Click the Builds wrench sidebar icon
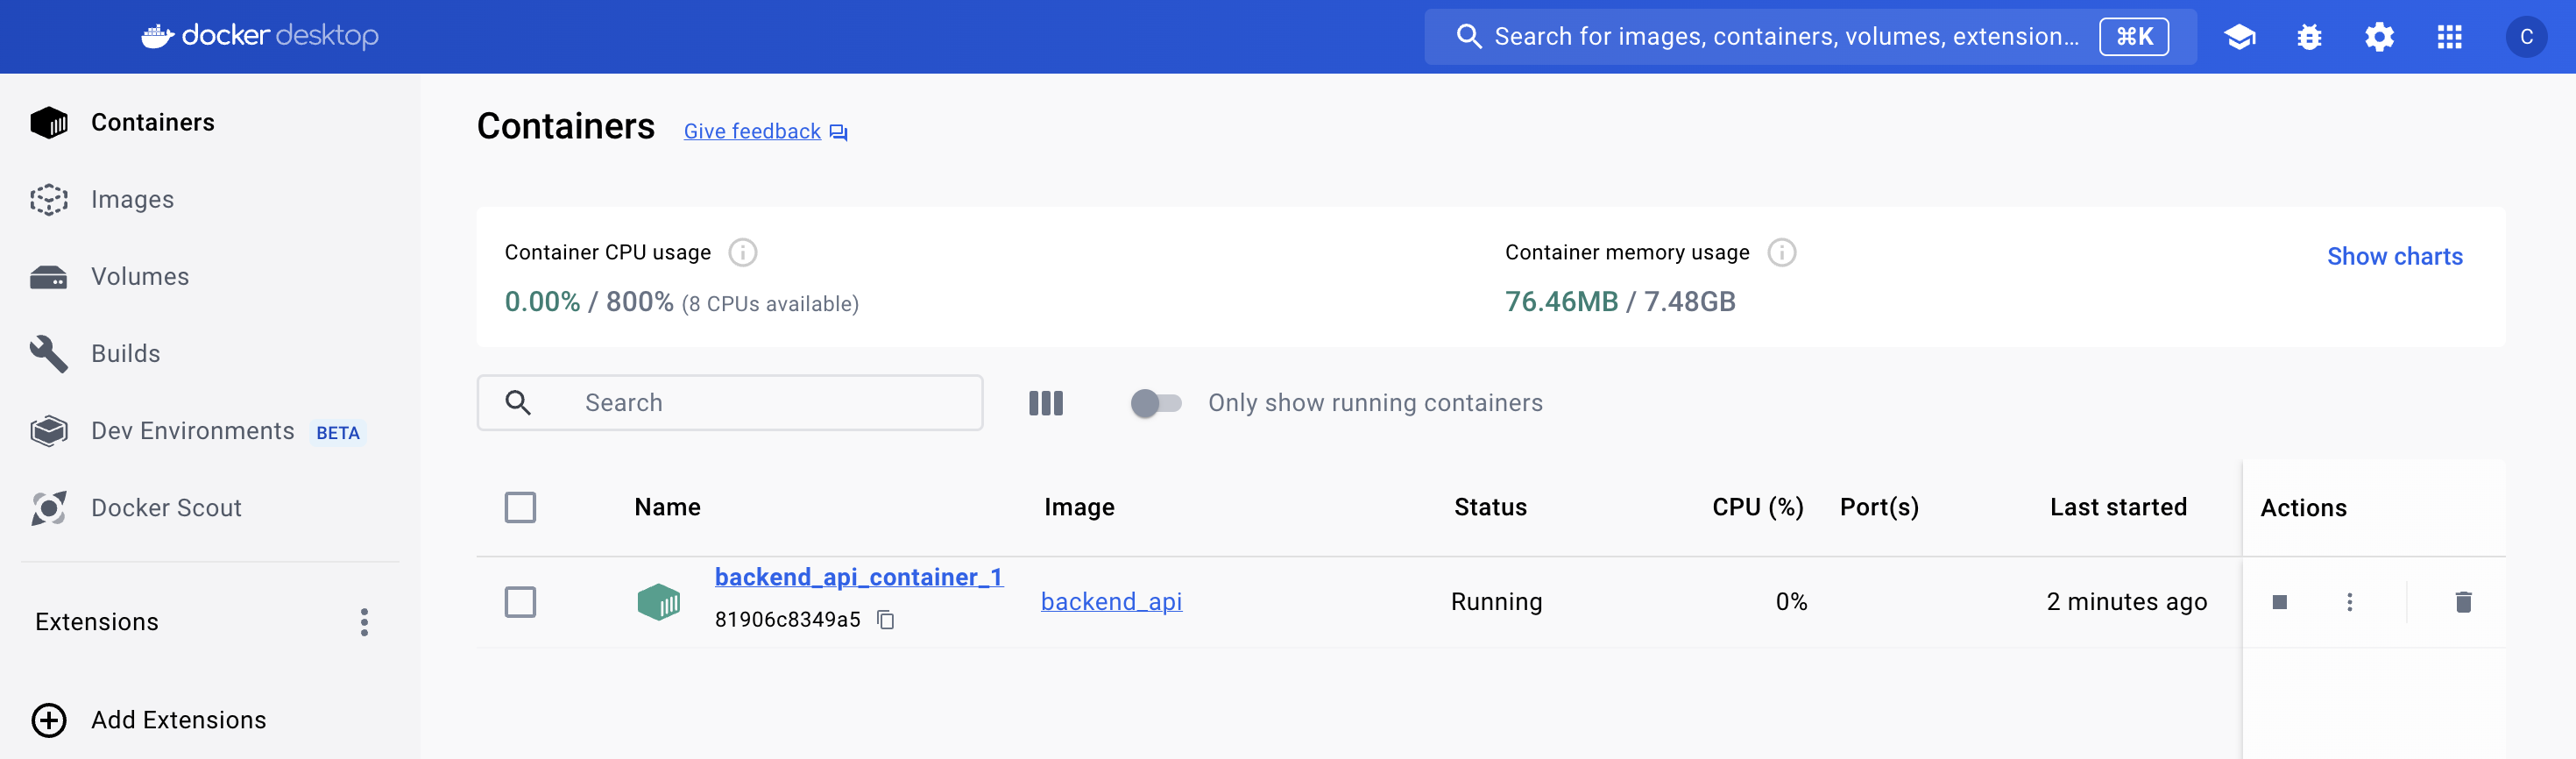 click(x=49, y=354)
